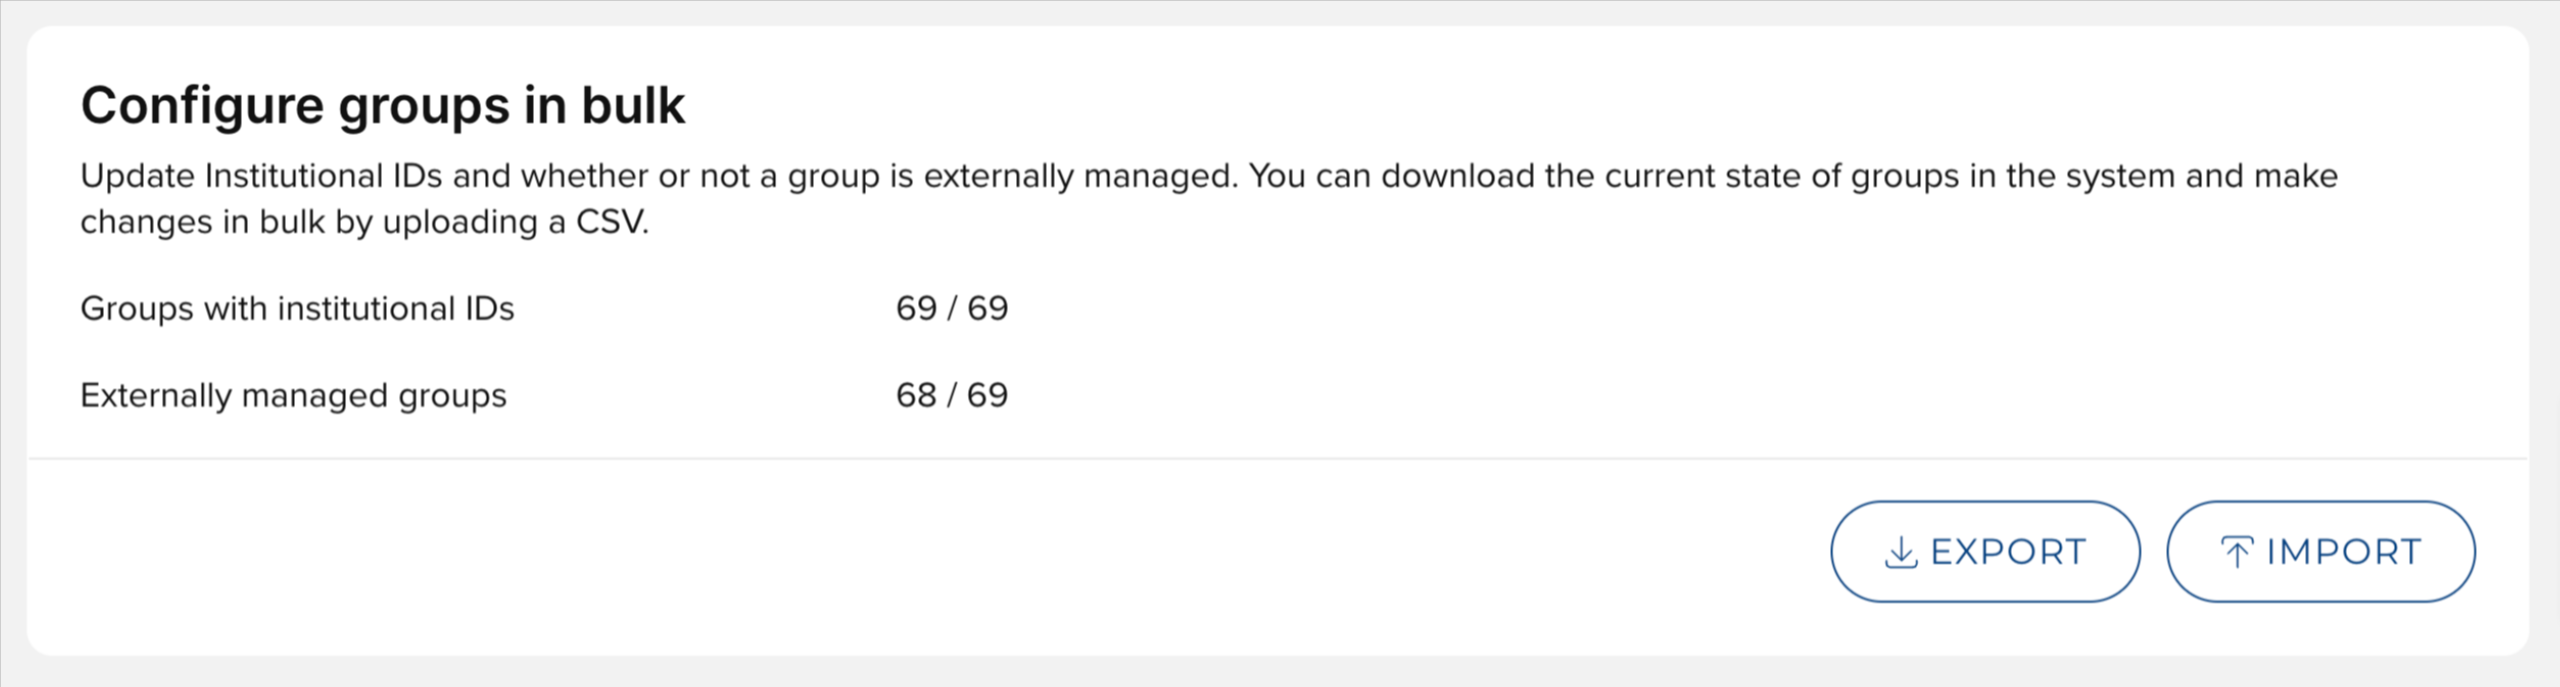Click "externally managed" in the description text
This screenshot has height=687, width=2560.
(x=1080, y=176)
